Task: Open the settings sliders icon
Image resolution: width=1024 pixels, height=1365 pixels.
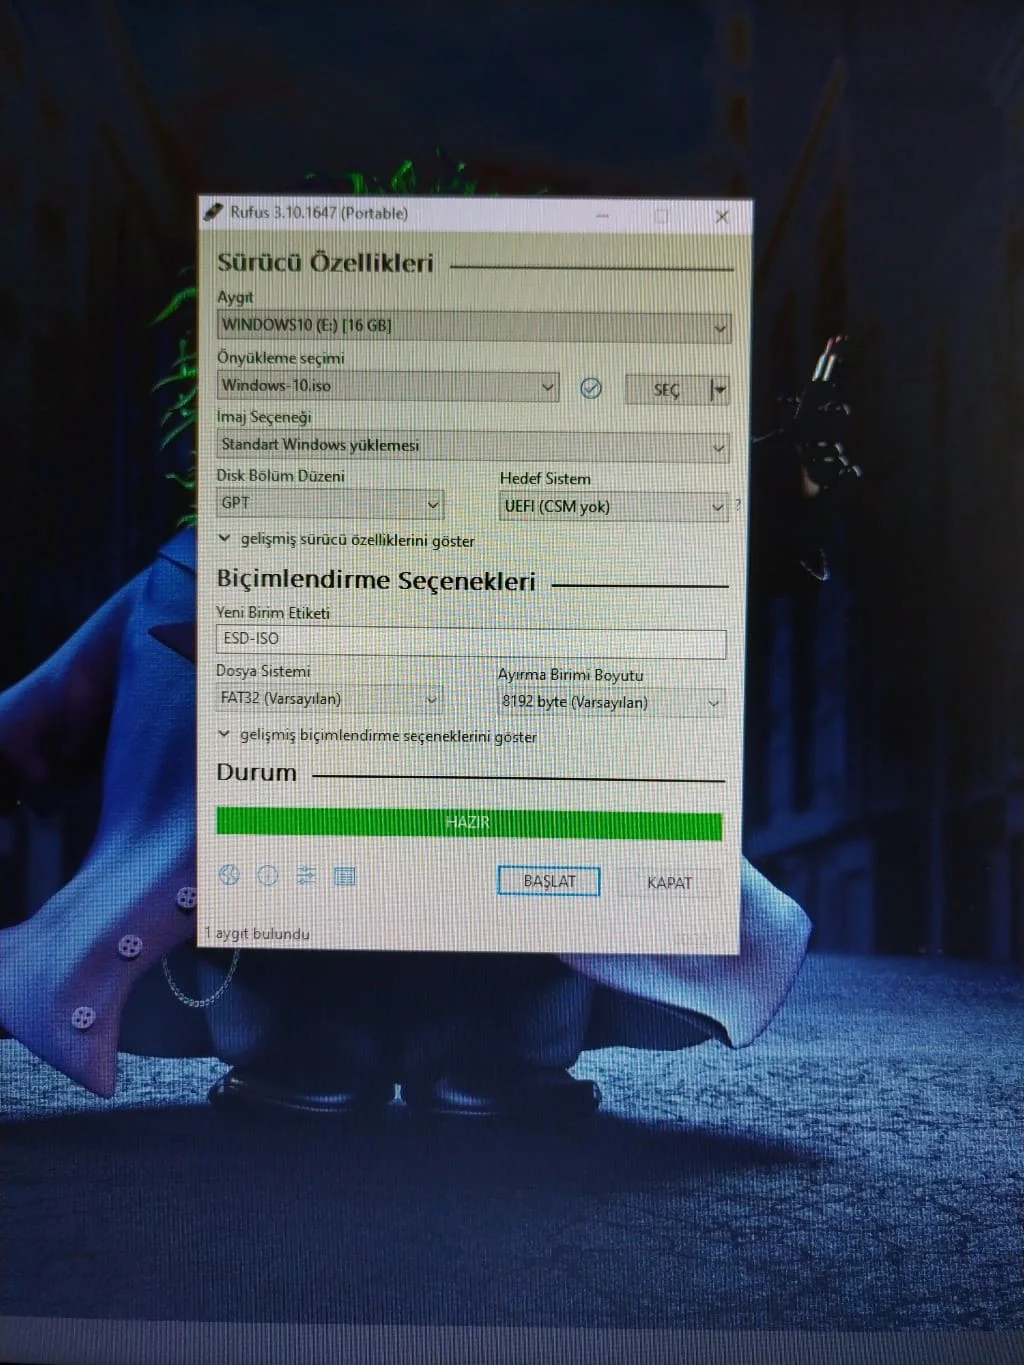Action: (306, 876)
